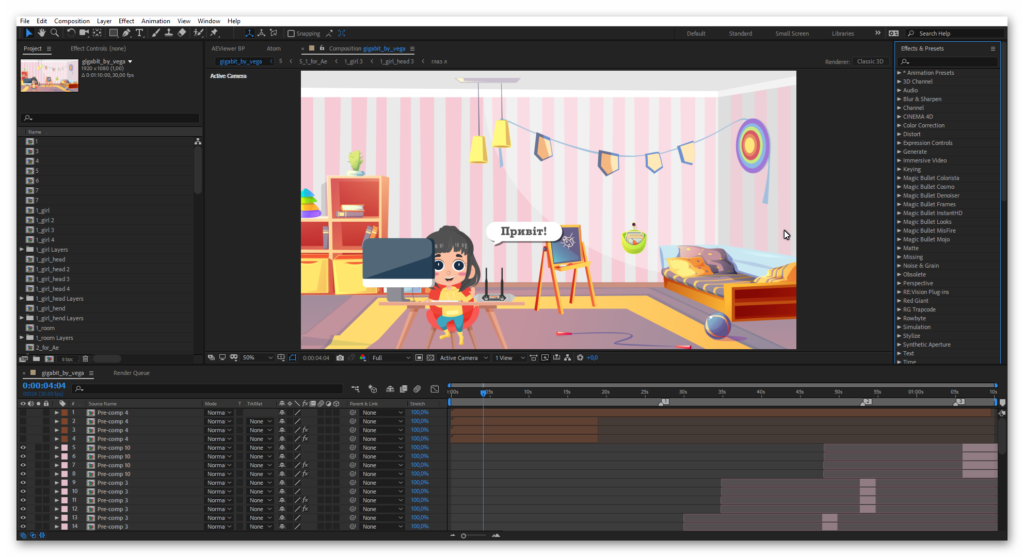The width and height of the screenshot is (1024, 557).
Task: Open the Full resolution dropdown
Action: click(391, 358)
